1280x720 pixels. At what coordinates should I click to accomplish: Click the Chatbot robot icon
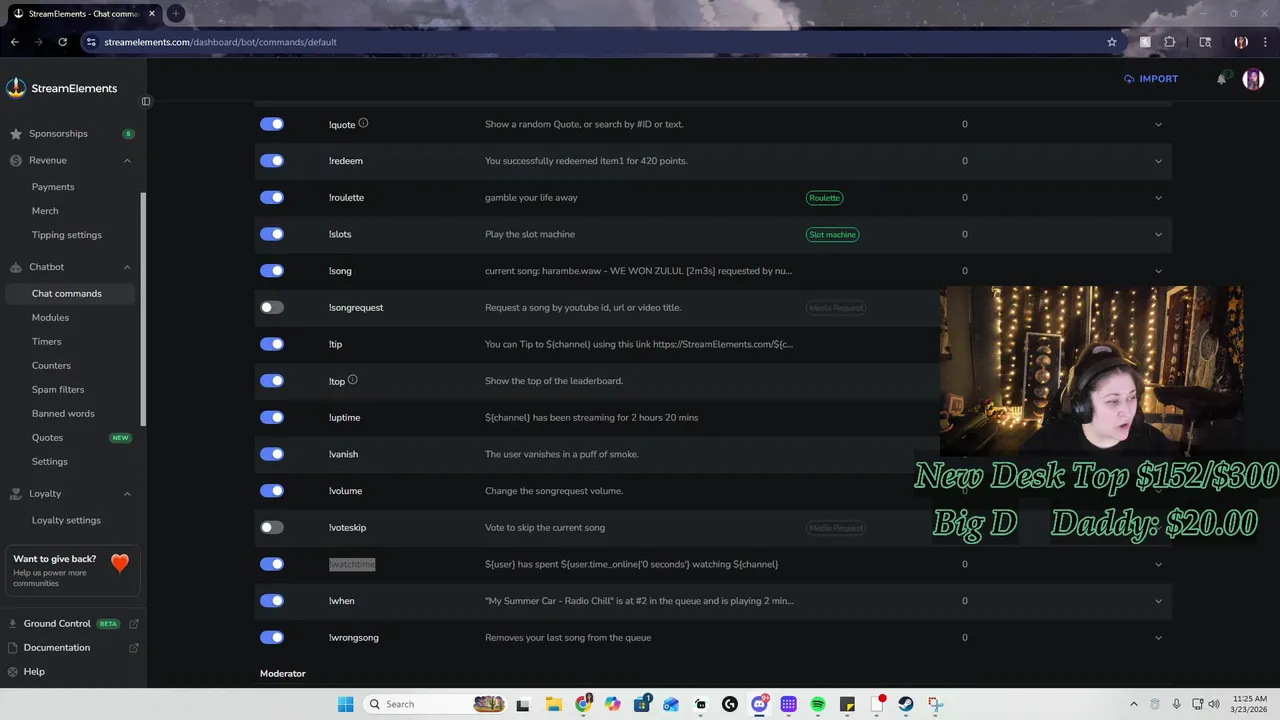[x=16, y=267]
